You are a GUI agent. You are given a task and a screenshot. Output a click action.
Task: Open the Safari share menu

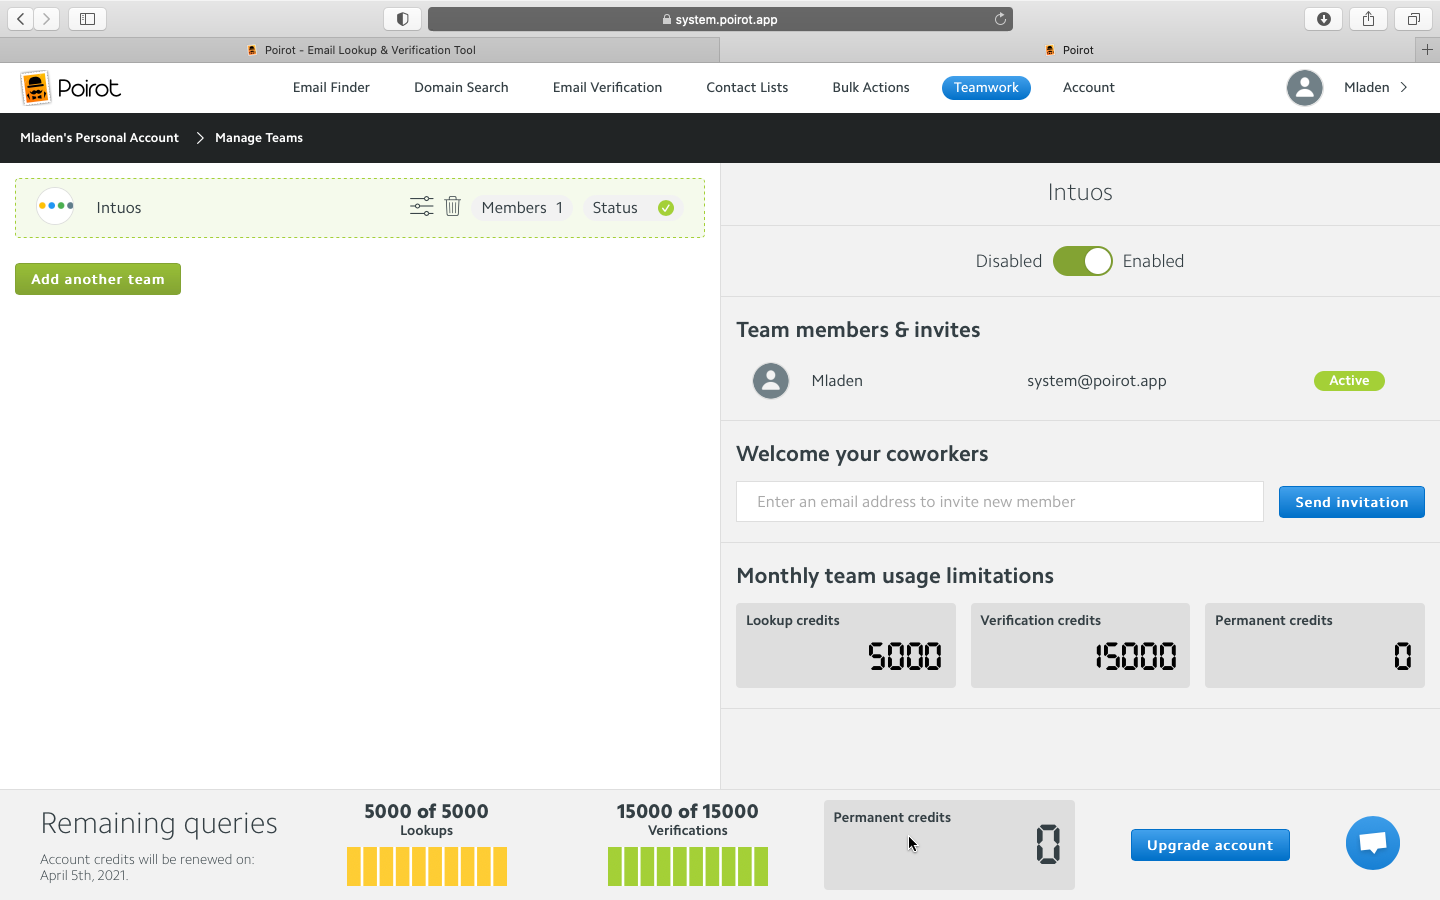[x=1368, y=19]
